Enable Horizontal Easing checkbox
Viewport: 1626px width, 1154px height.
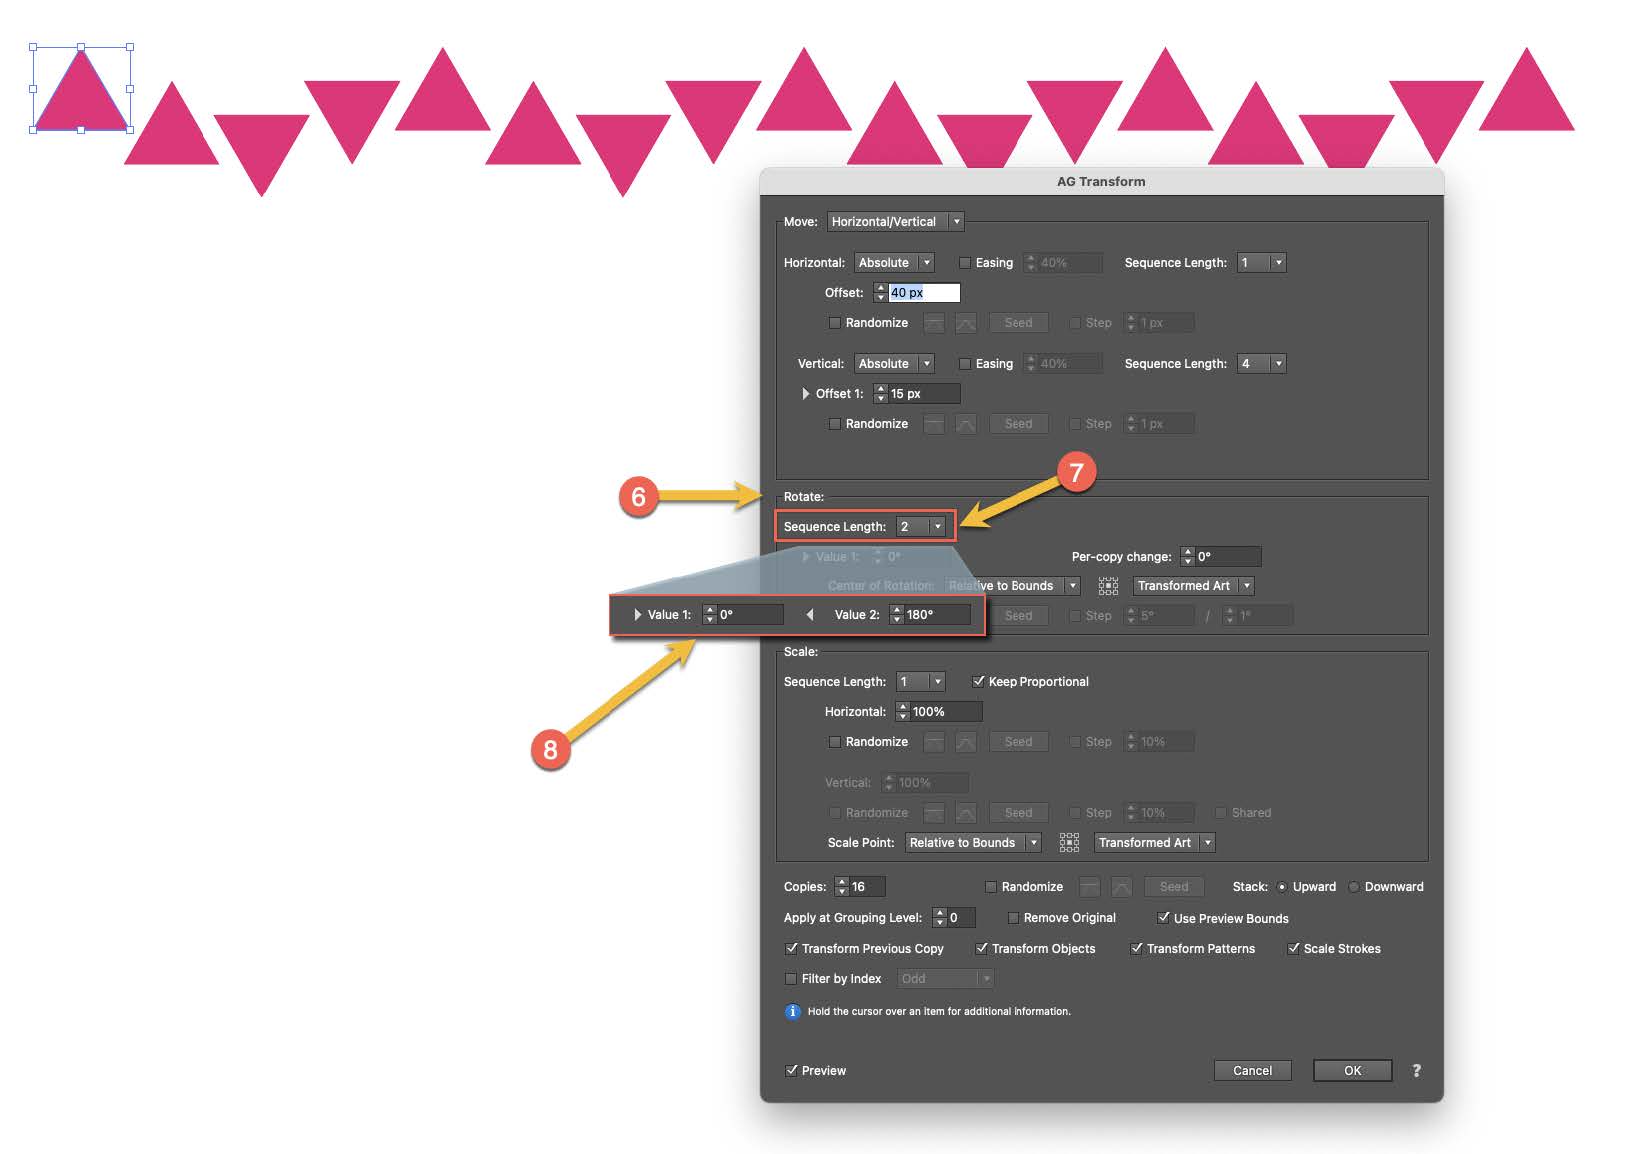click(x=965, y=263)
